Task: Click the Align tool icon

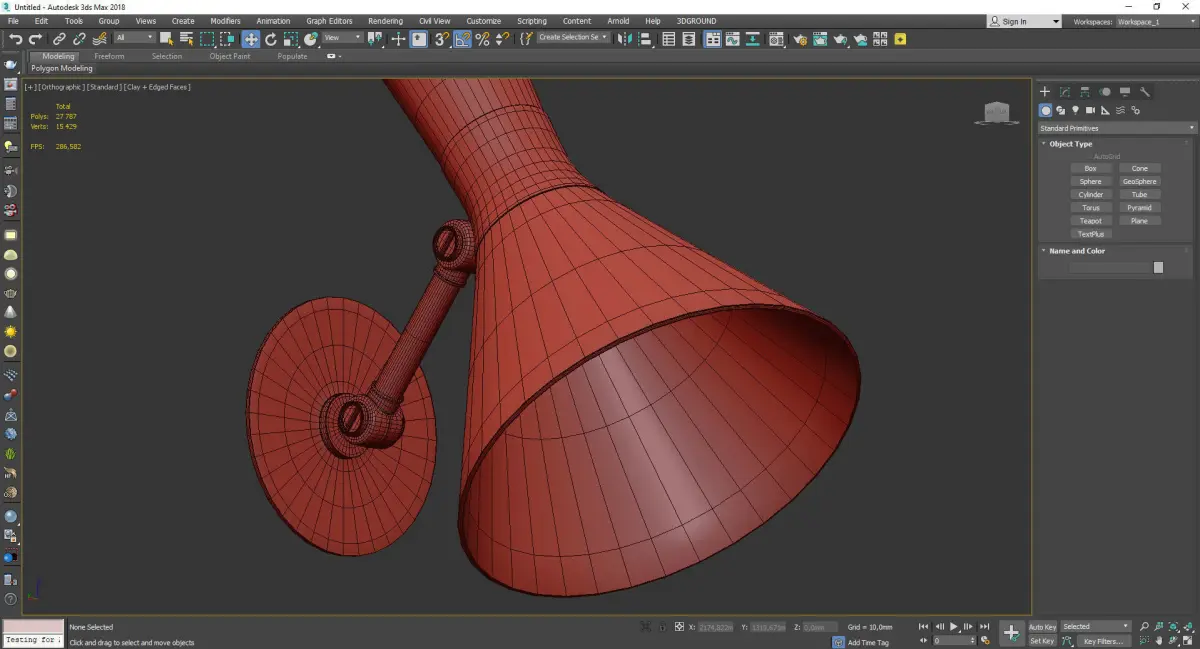Action: click(x=645, y=39)
